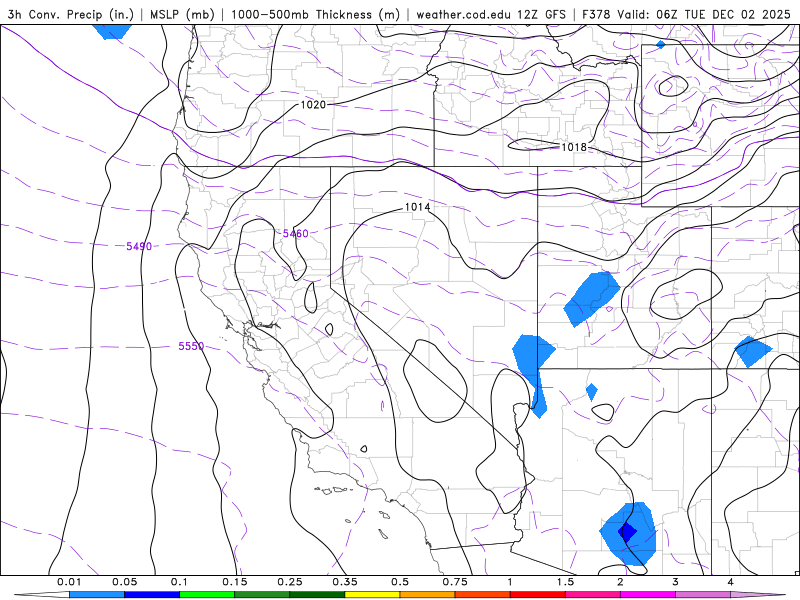Click the legend value 2

(x=620, y=582)
